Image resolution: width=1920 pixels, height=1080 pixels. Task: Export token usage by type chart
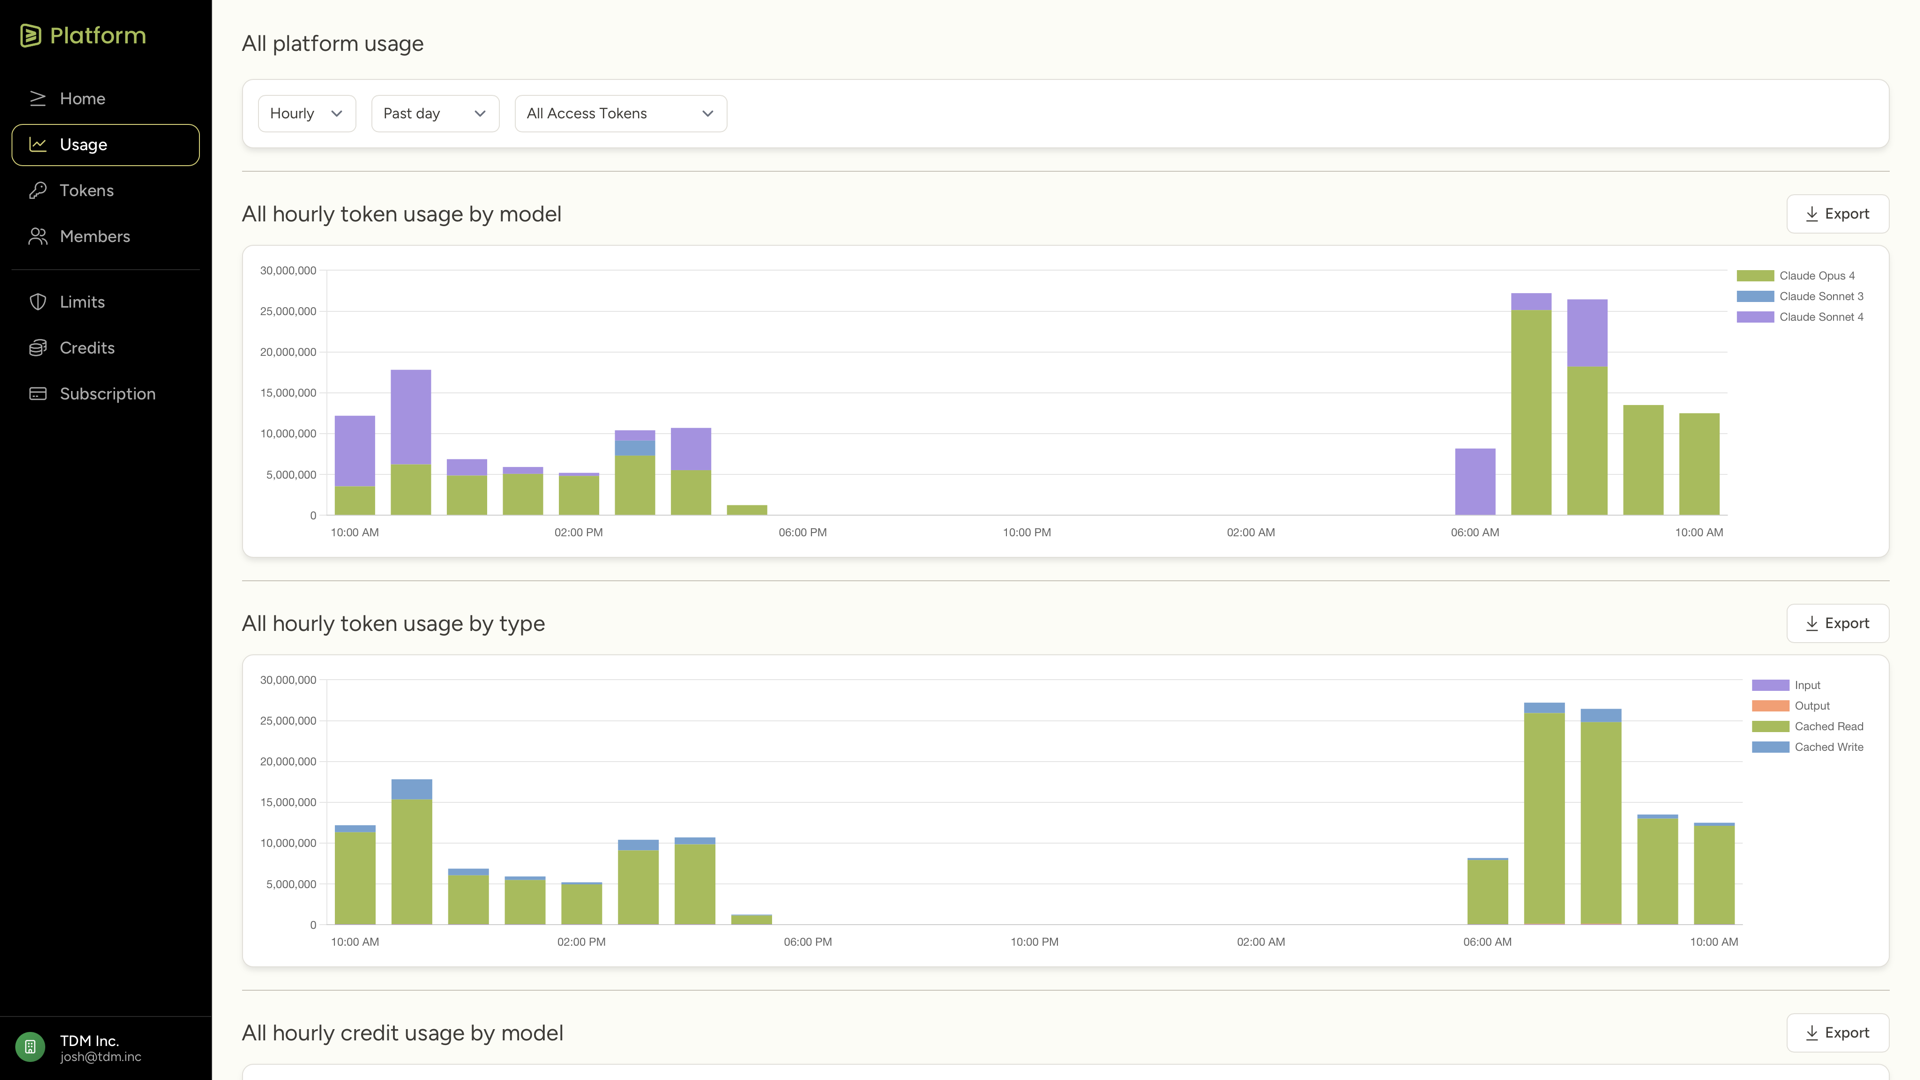(x=1837, y=624)
